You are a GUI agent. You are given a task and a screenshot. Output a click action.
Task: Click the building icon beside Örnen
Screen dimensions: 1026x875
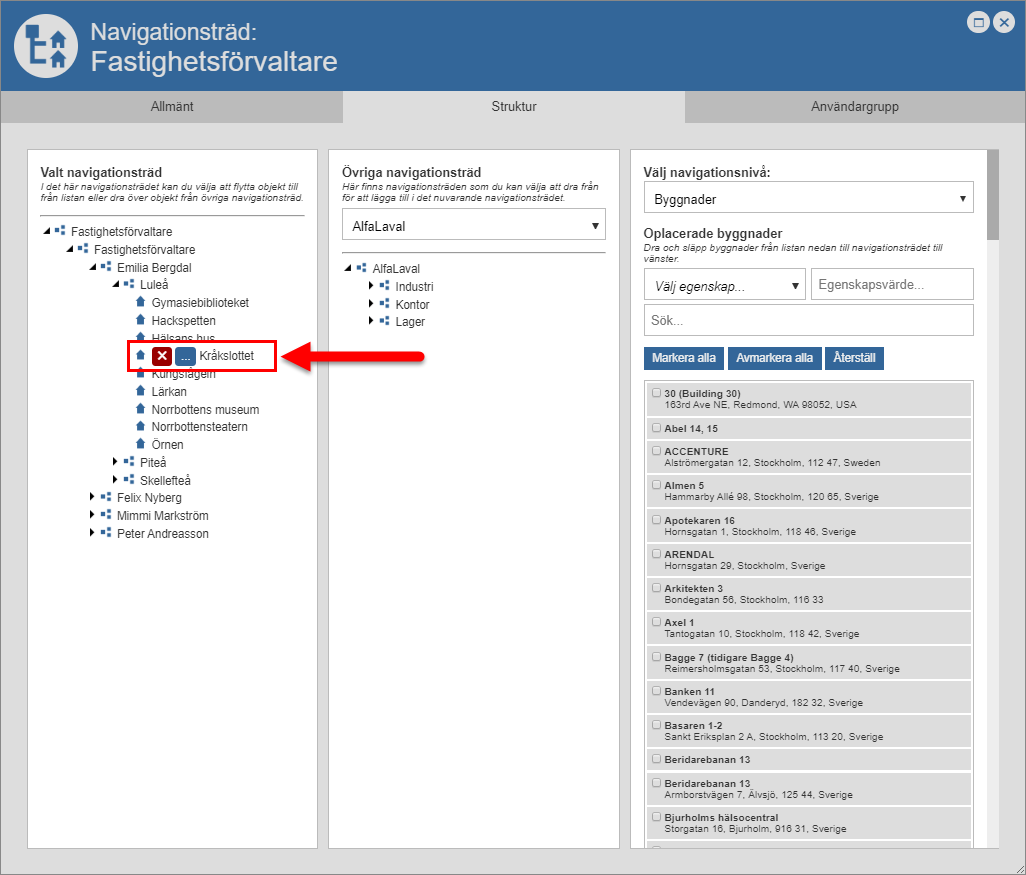coord(141,444)
